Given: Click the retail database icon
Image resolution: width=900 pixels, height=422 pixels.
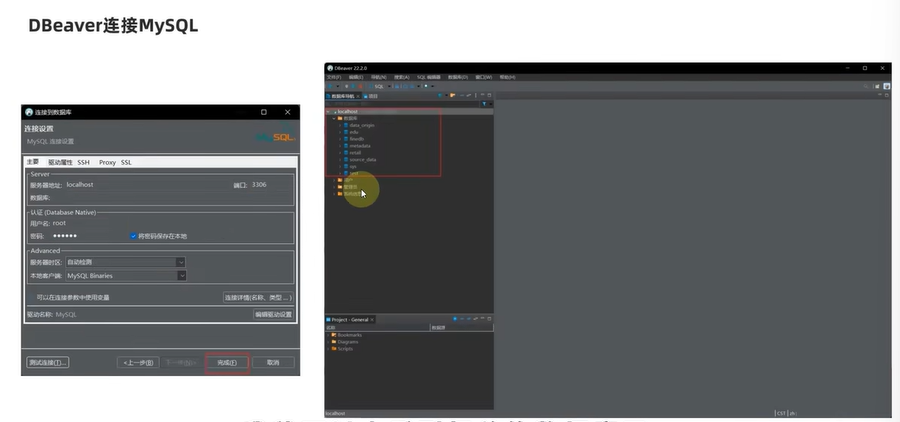Looking at the screenshot, I should tap(346, 153).
